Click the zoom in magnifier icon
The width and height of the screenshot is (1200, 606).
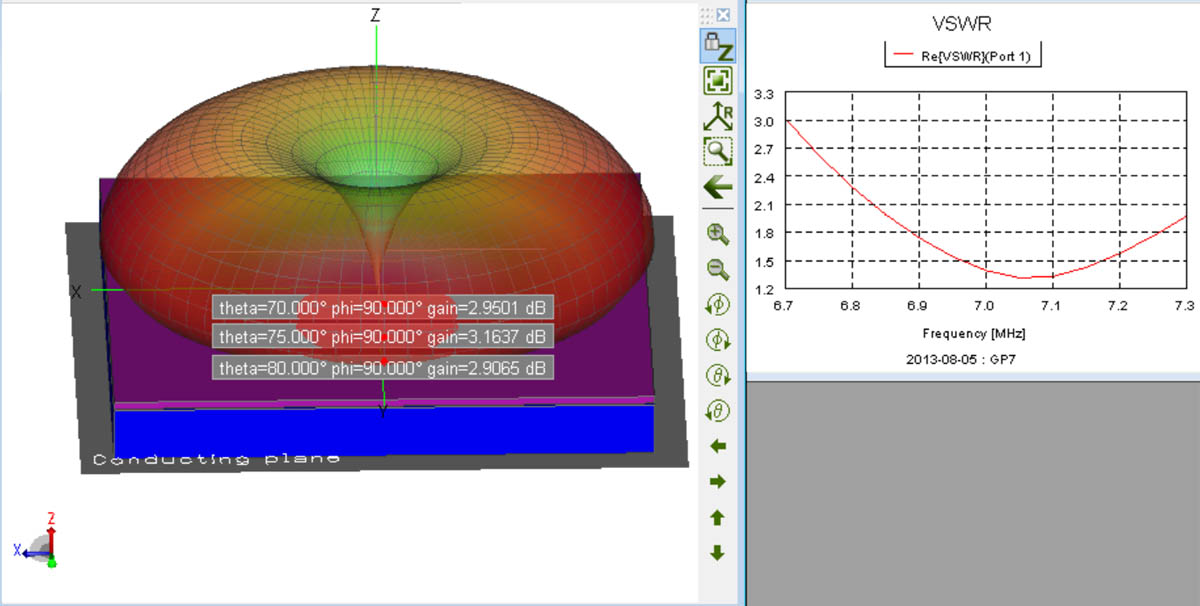pos(718,233)
